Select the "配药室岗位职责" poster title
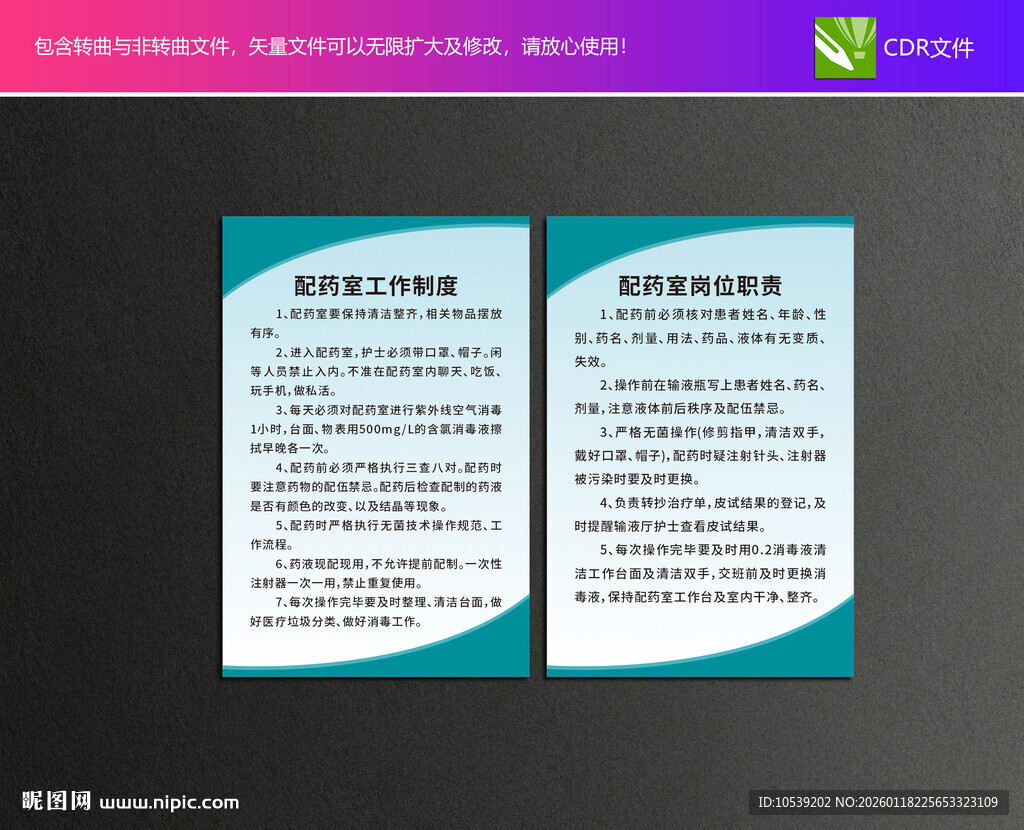This screenshot has height=830, width=1024. (699, 285)
